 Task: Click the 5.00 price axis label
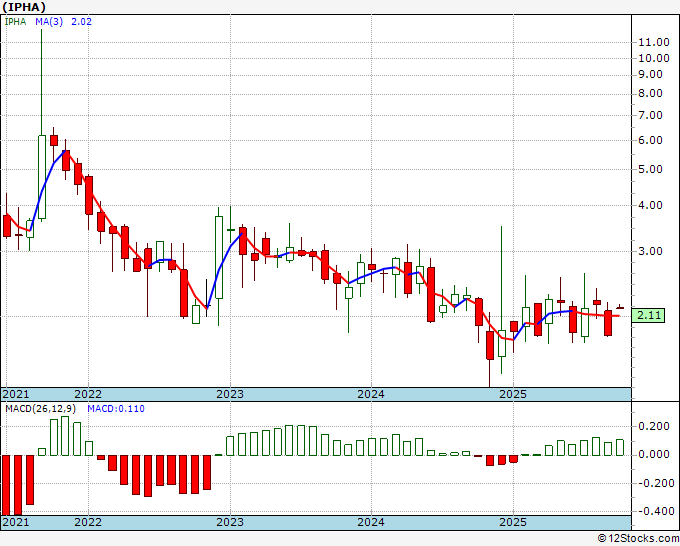point(651,170)
